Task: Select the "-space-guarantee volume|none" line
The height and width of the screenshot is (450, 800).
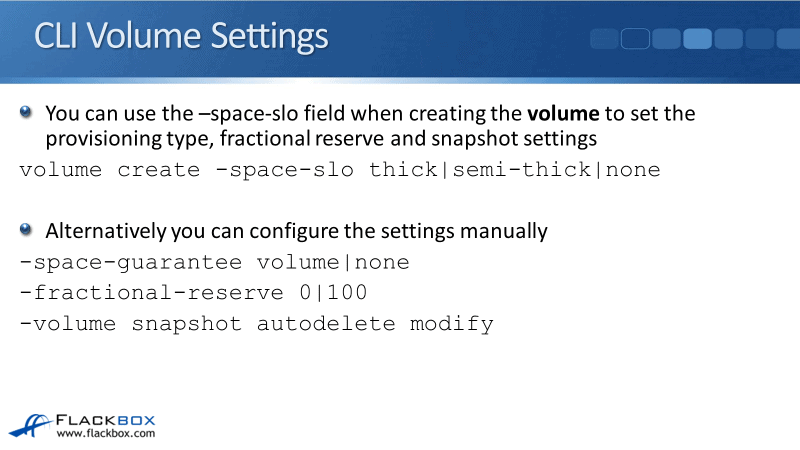Action: 214,263
